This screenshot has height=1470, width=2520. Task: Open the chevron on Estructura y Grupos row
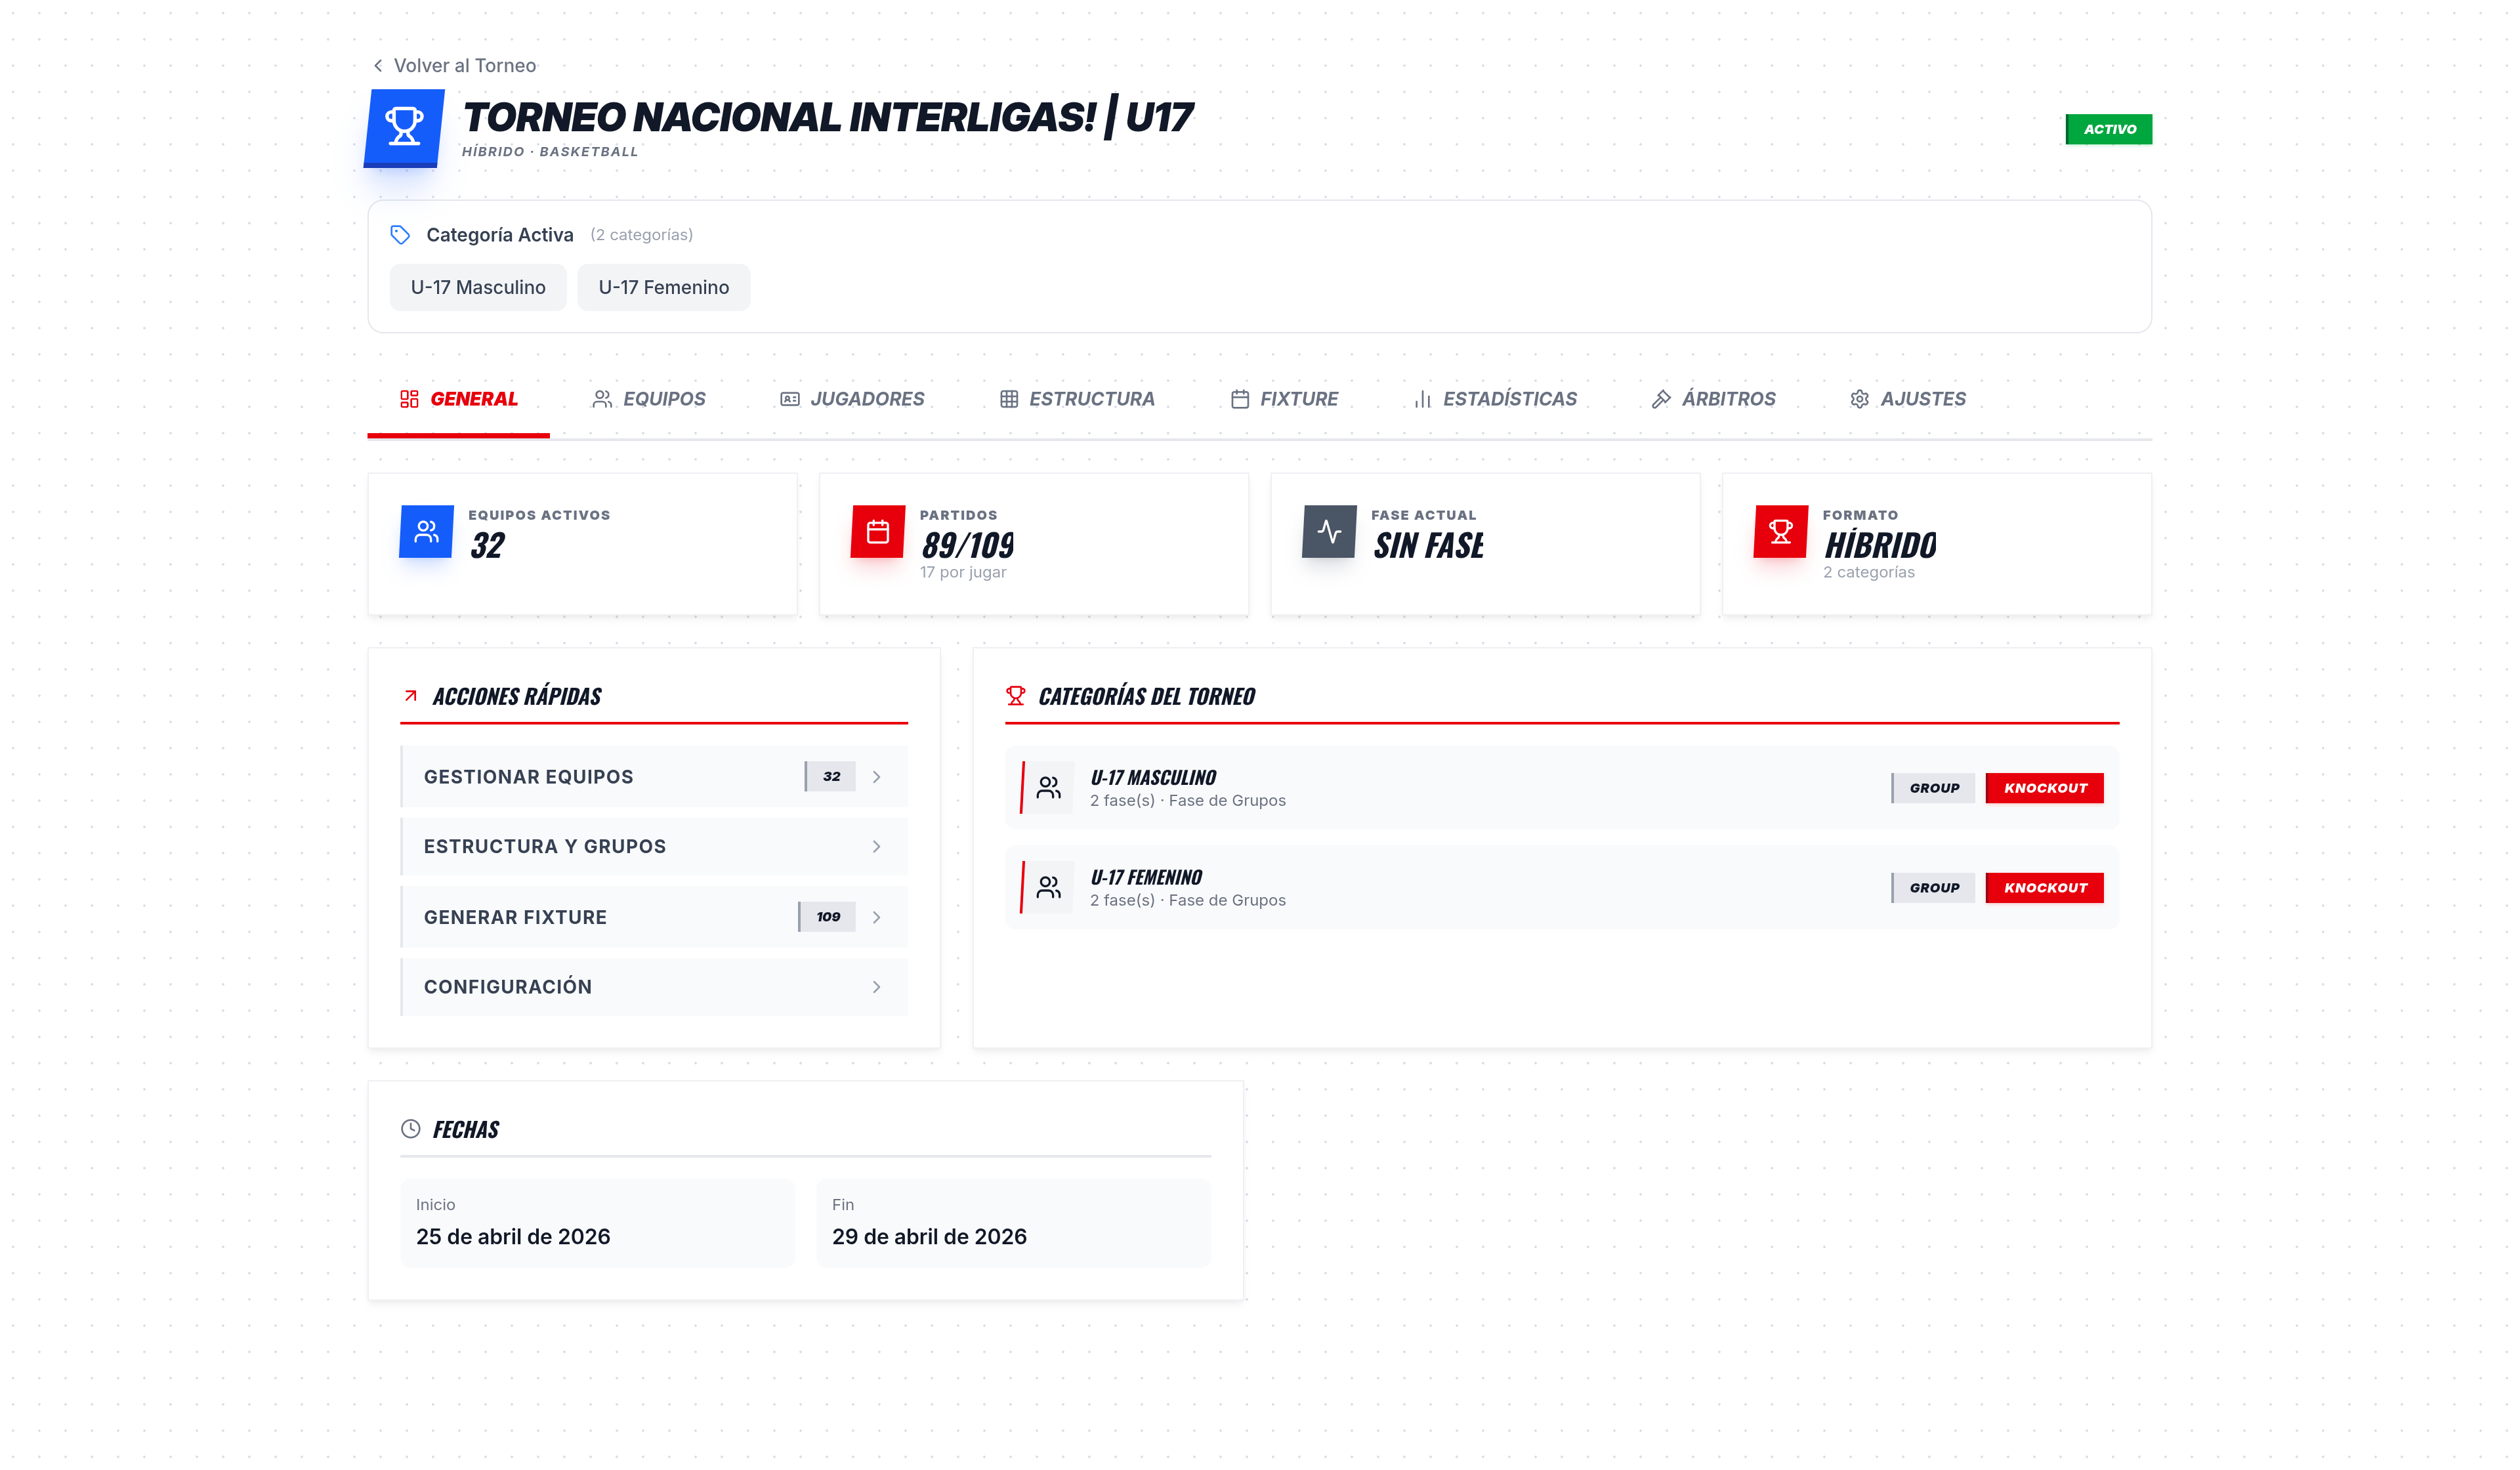[877, 847]
